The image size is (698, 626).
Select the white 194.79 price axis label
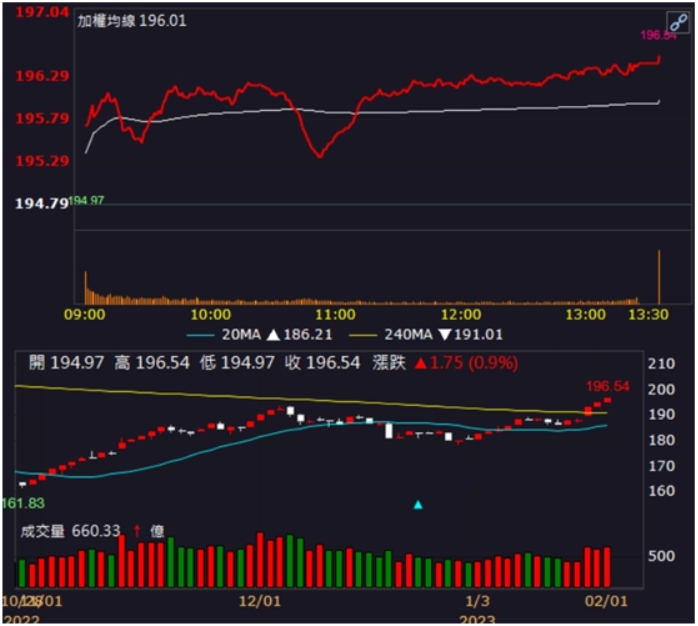pyautogui.click(x=42, y=203)
